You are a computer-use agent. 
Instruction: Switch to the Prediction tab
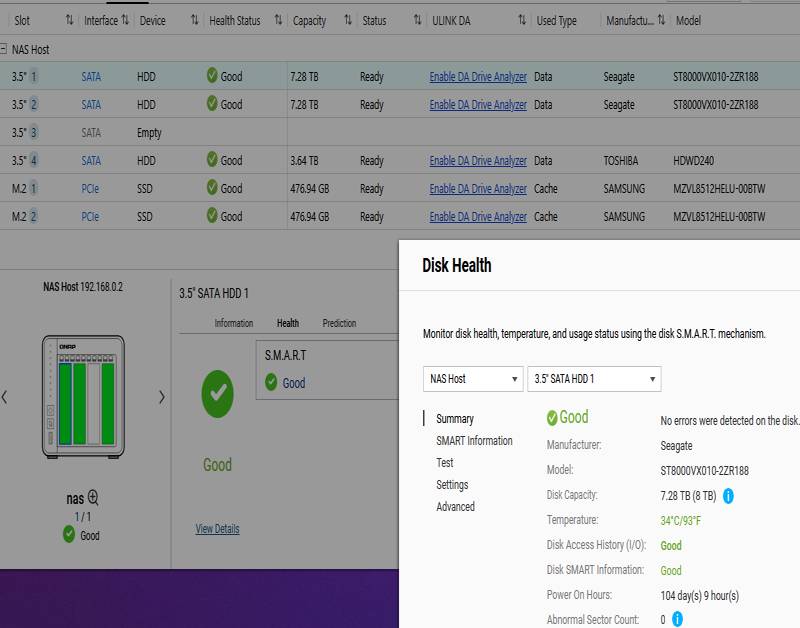pyautogui.click(x=339, y=323)
